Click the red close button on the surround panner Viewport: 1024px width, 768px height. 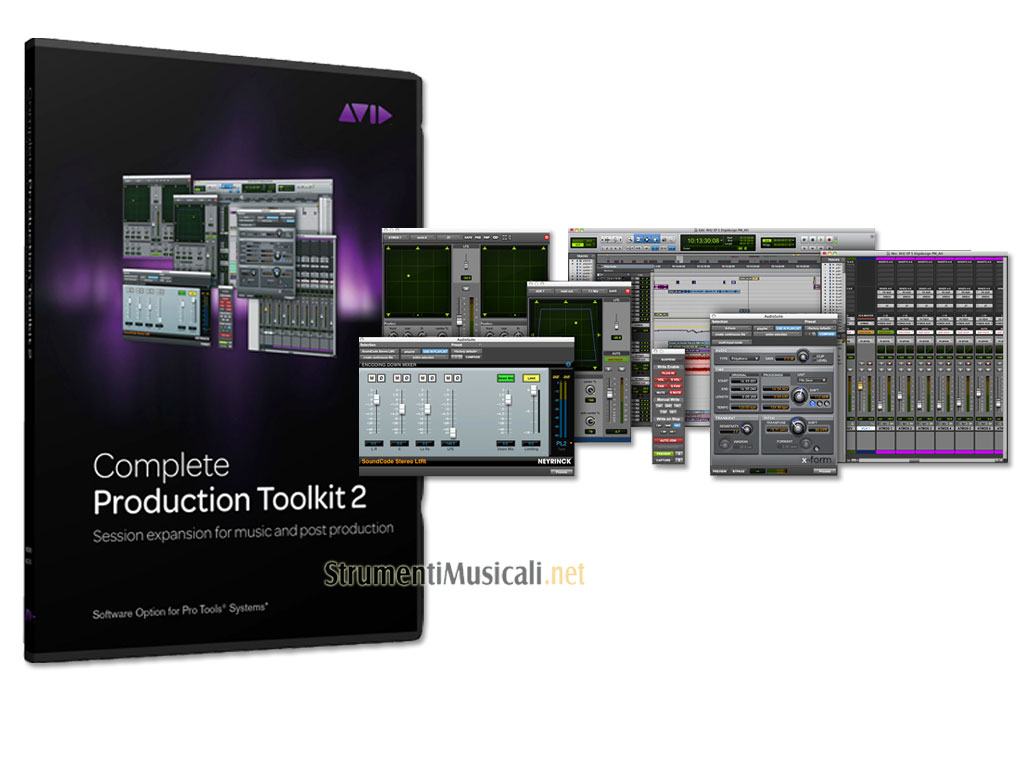click(x=545, y=237)
